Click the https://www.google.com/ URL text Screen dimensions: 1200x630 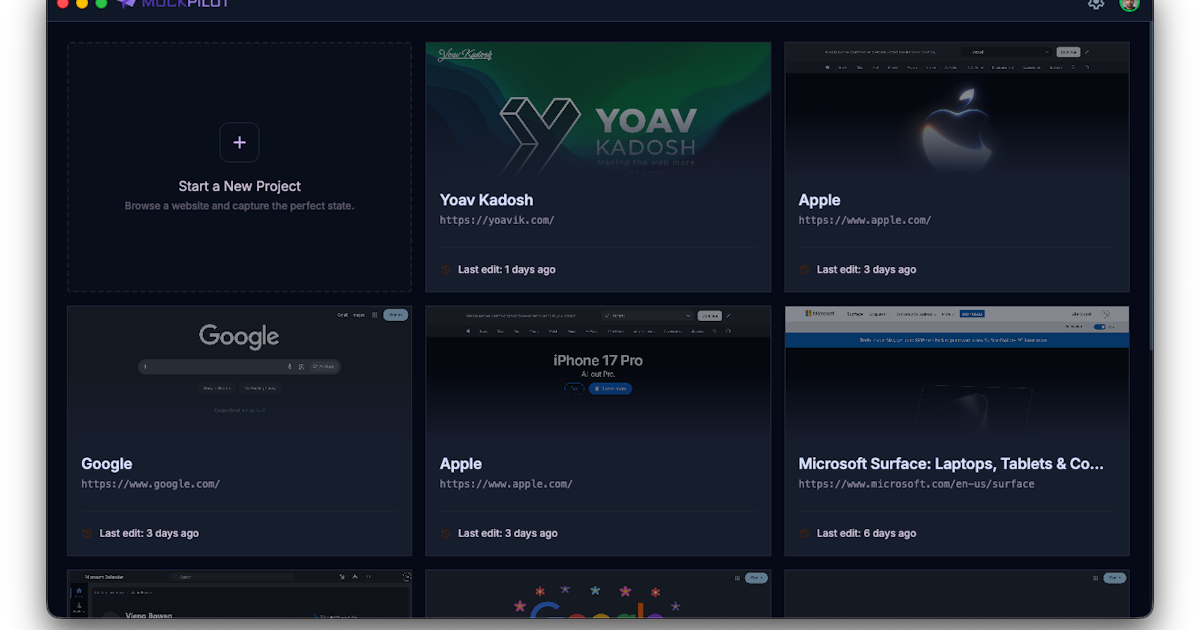pyautogui.click(x=150, y=484)
